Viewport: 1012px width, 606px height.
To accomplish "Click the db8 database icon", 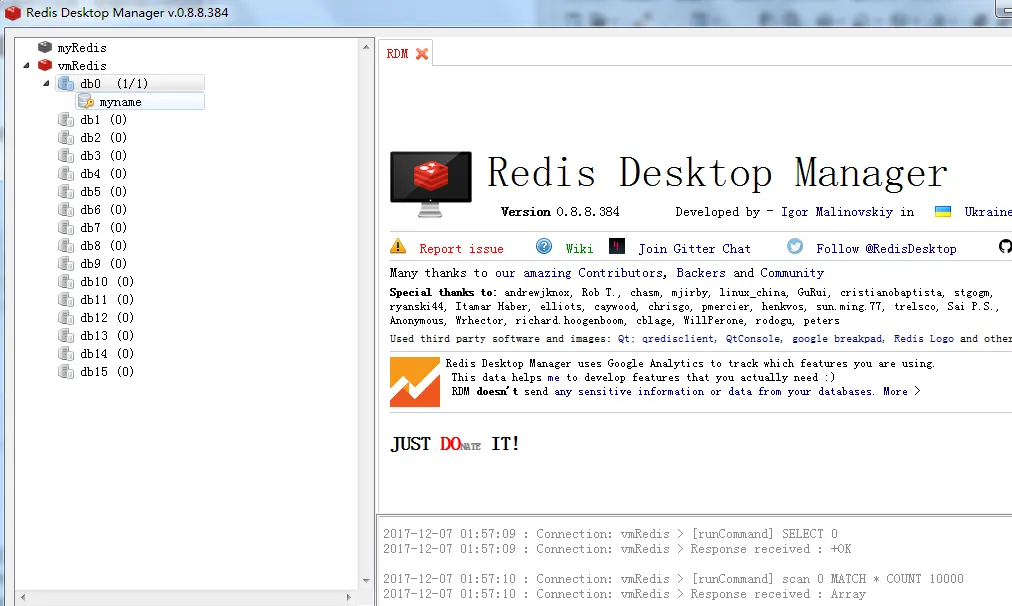I will (x=65, y=246).
